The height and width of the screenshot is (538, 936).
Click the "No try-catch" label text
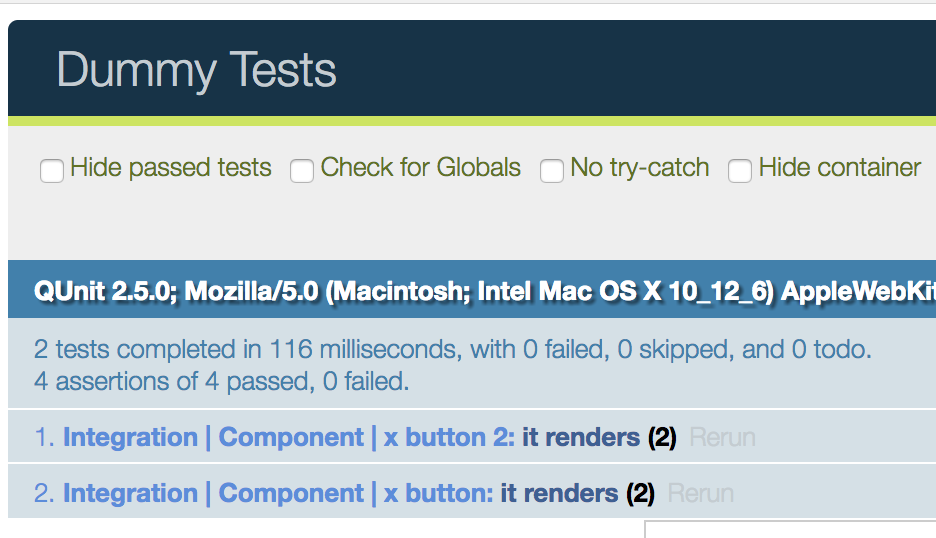pos(640,168)
